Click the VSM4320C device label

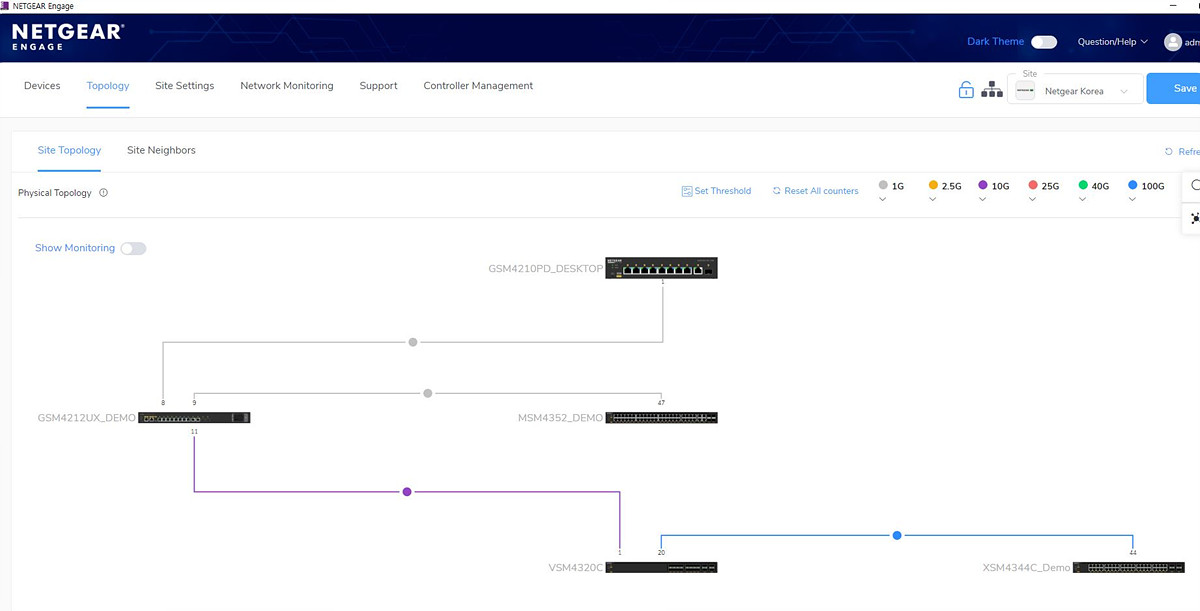coord(576,568)
